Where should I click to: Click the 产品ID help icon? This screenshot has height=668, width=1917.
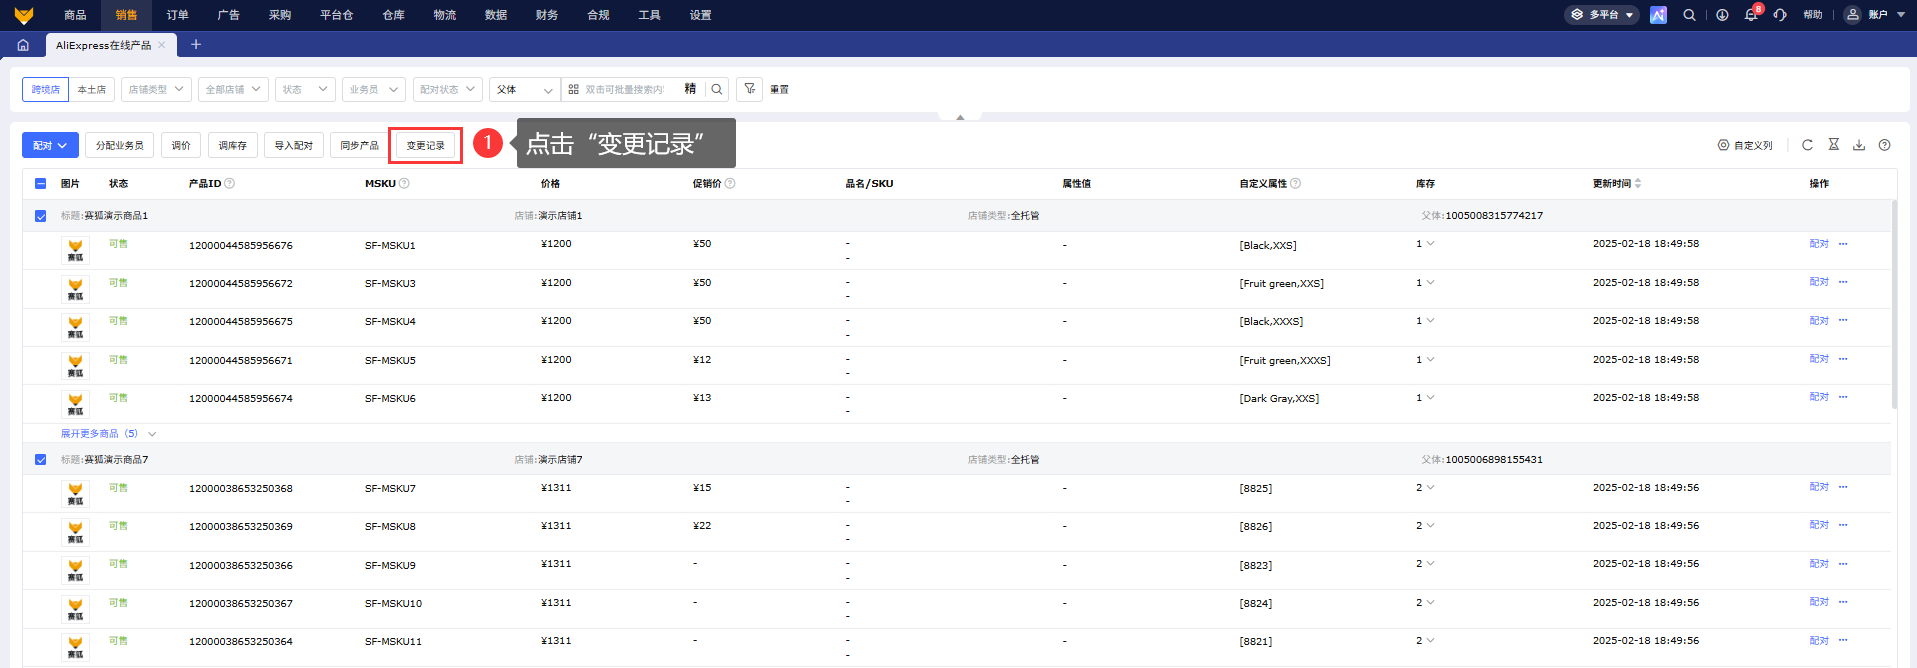[x=230, y=183]
